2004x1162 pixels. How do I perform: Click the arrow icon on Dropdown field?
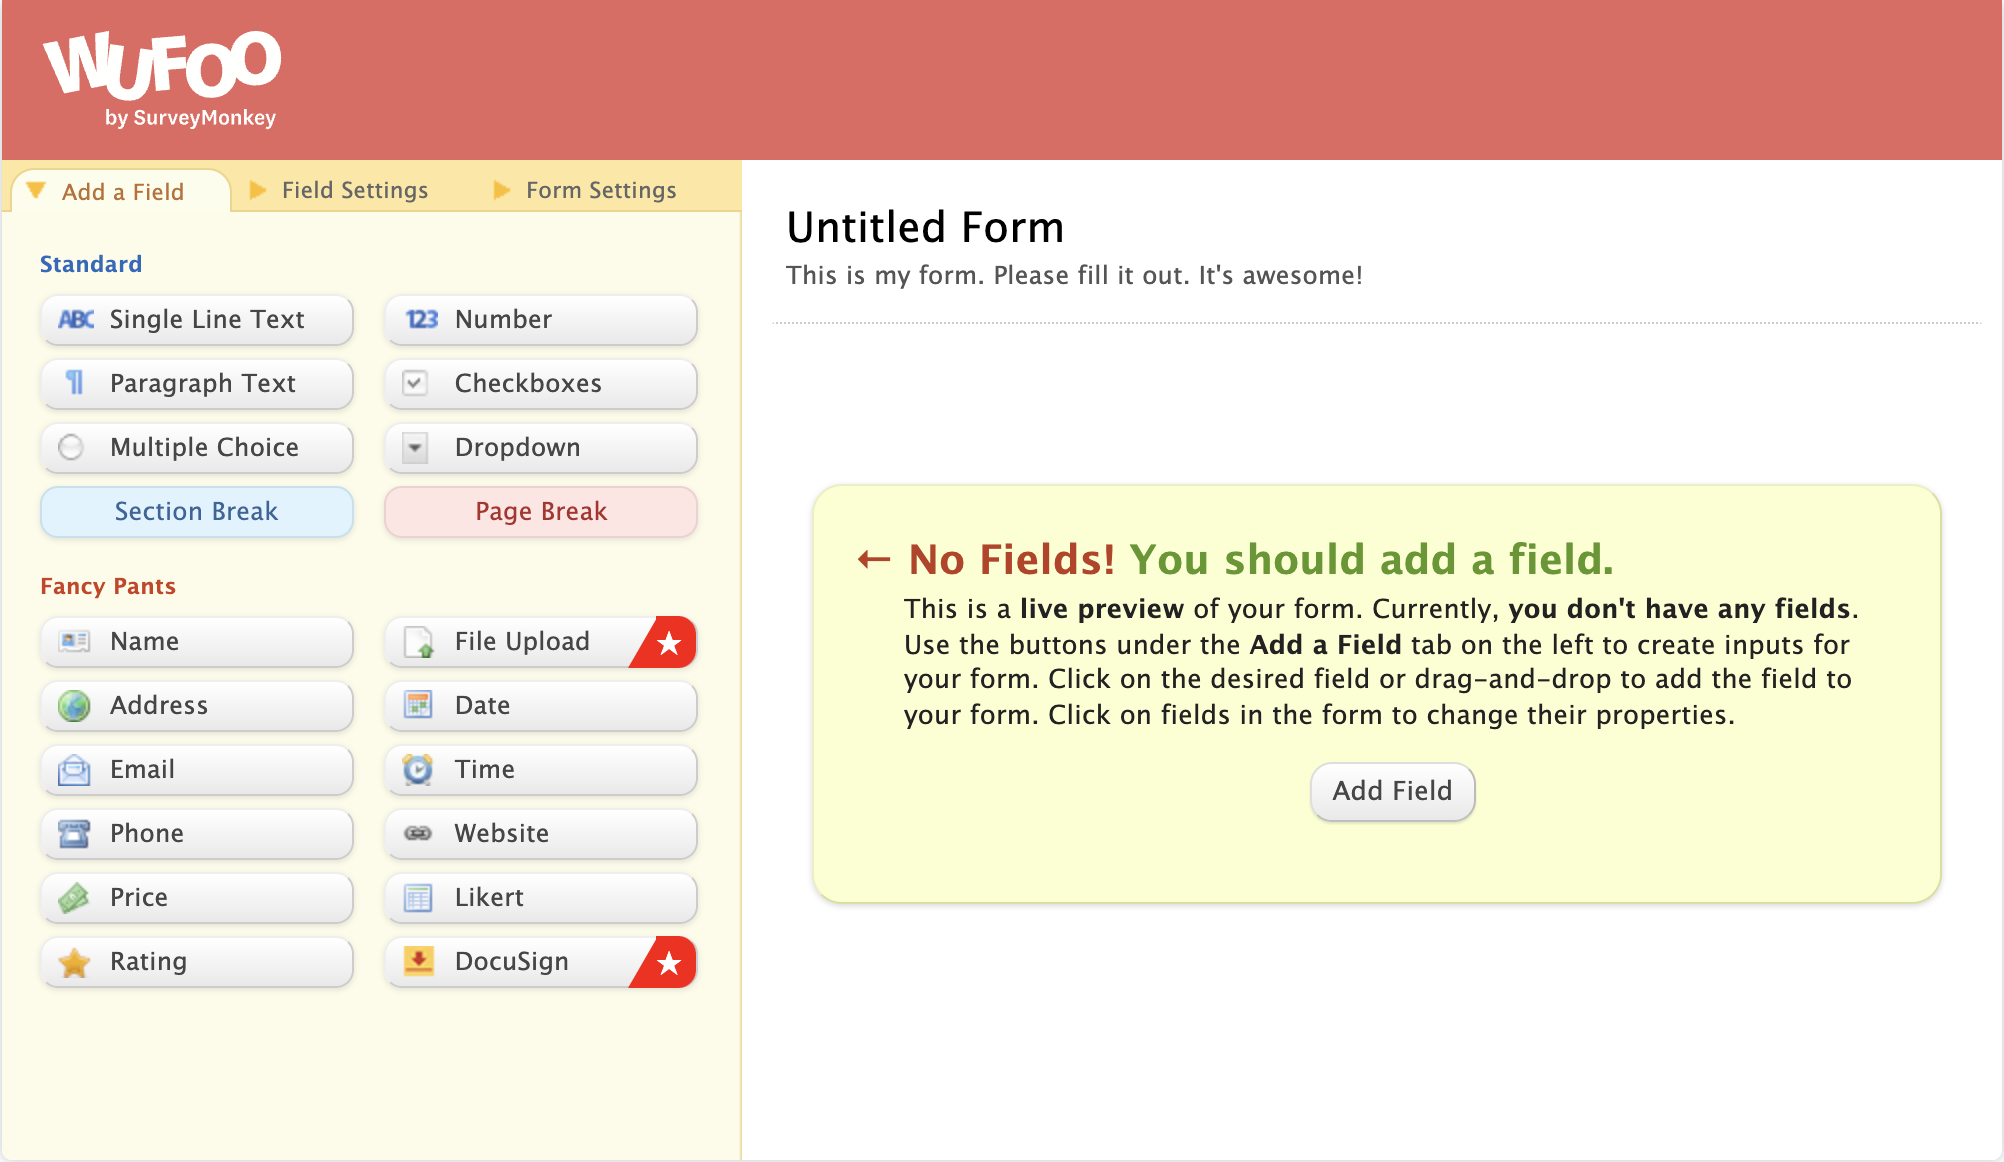coord(415,447)
